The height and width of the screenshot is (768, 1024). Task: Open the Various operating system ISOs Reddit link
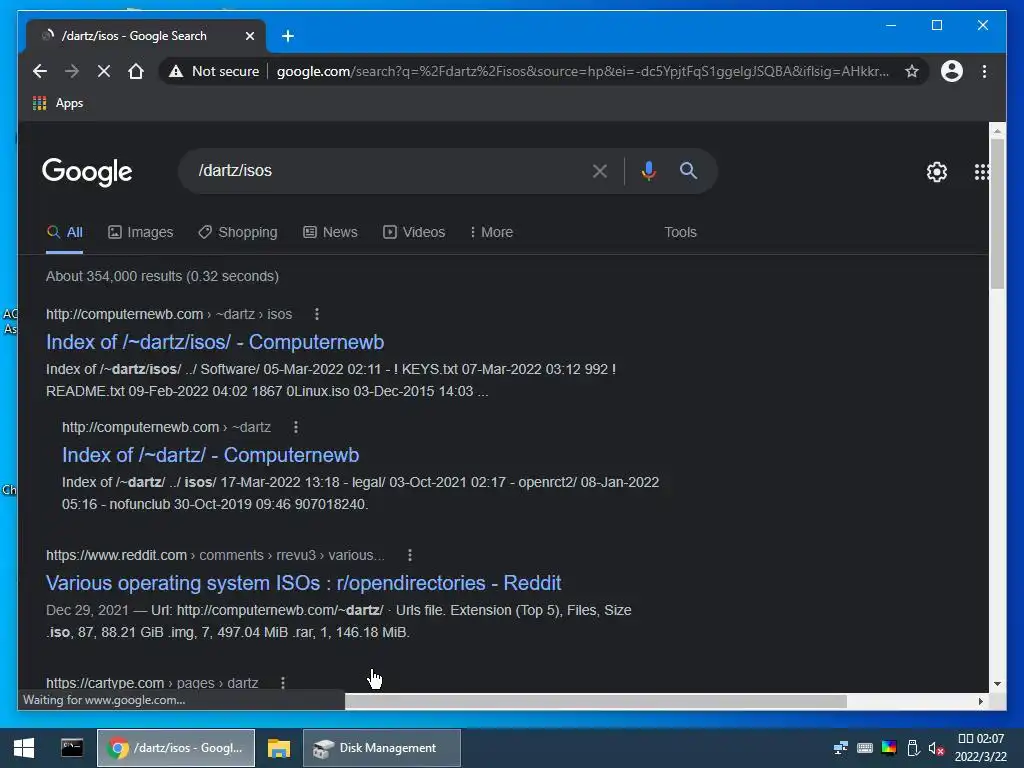[x=304, y=583]
